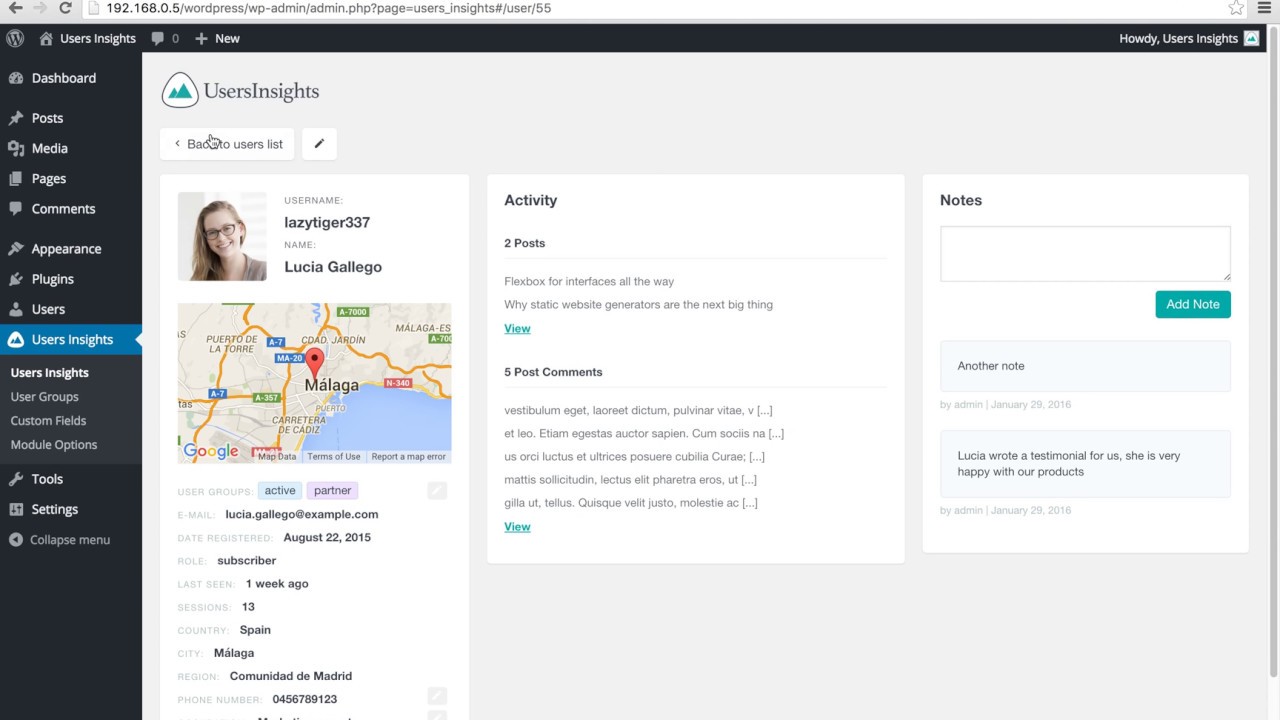Open the Users Insights submenu item

coord(50,373)
